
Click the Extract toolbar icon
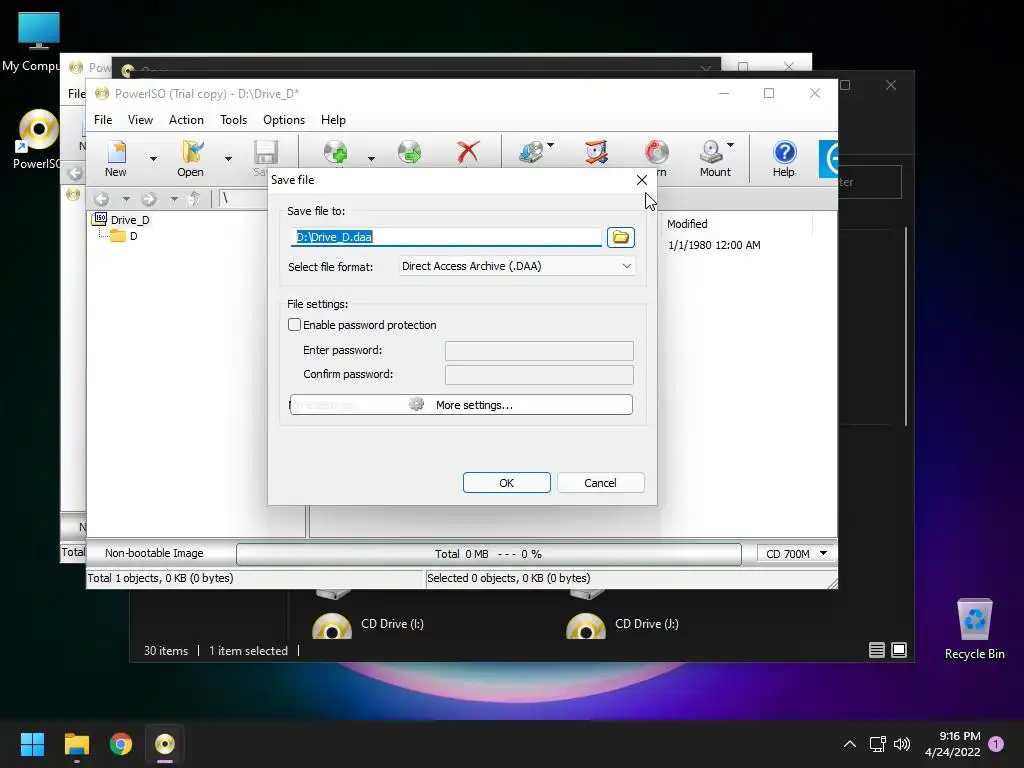tap(409, 152)
